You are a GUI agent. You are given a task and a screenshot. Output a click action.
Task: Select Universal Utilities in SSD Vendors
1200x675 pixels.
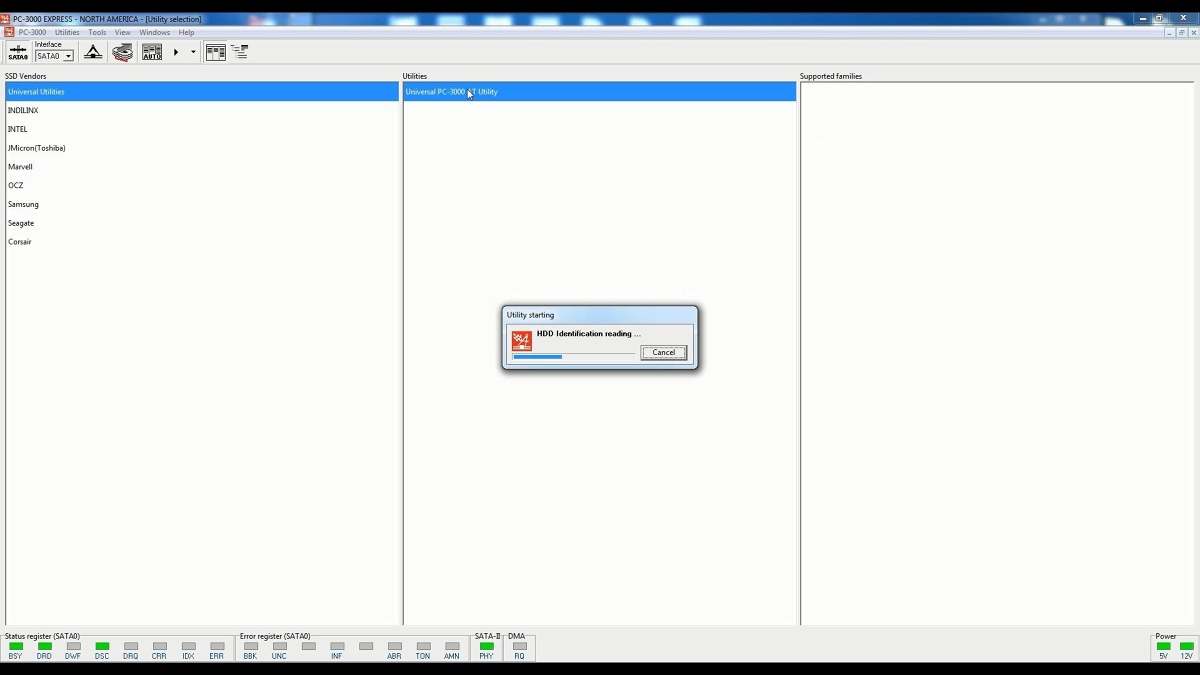pos(202,92)
